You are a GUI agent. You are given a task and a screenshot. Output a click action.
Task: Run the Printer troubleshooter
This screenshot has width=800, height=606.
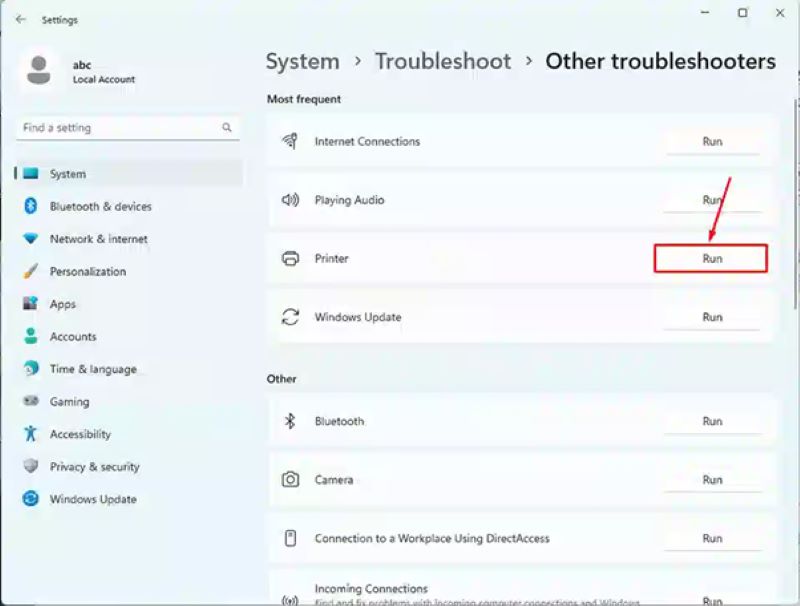point(711,258)
